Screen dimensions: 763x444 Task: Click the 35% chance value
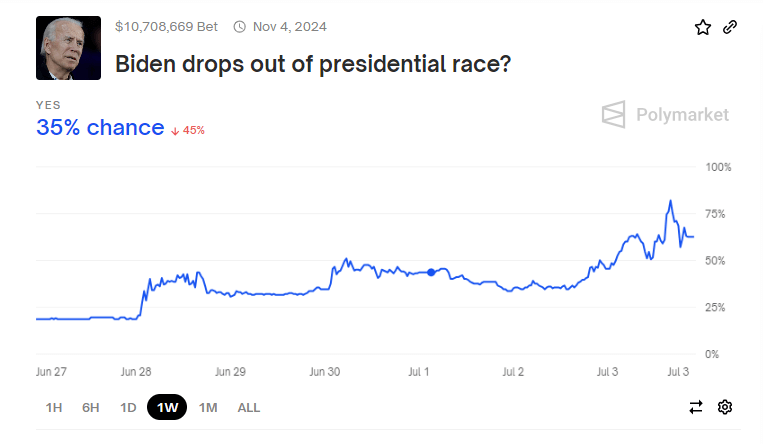point(100,127)
